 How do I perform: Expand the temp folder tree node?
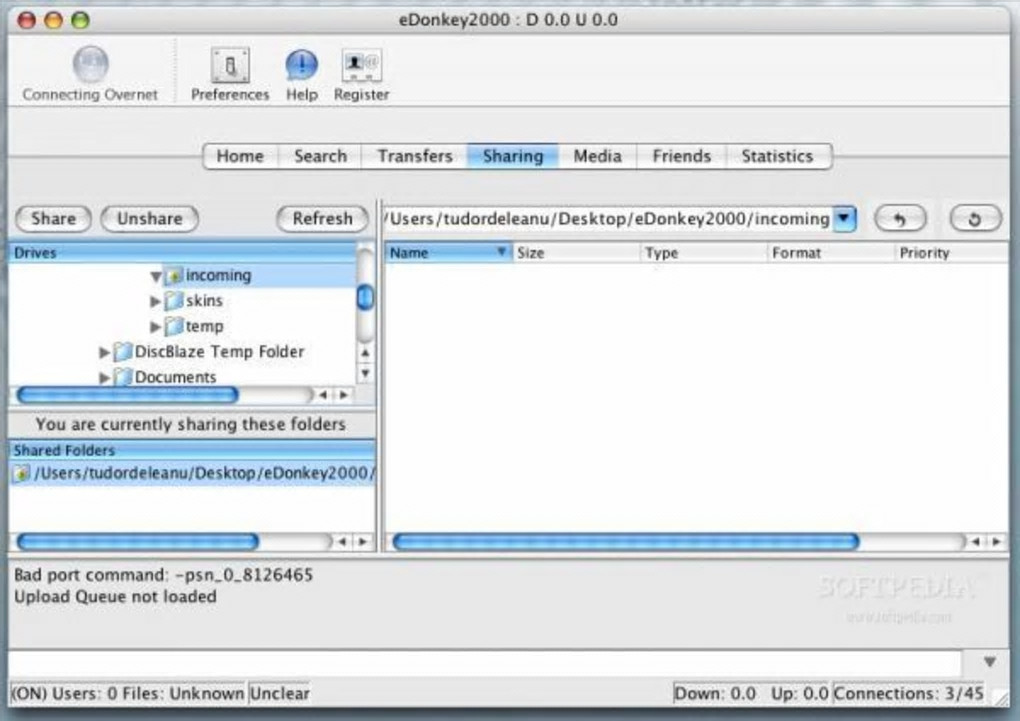(155, 327)
